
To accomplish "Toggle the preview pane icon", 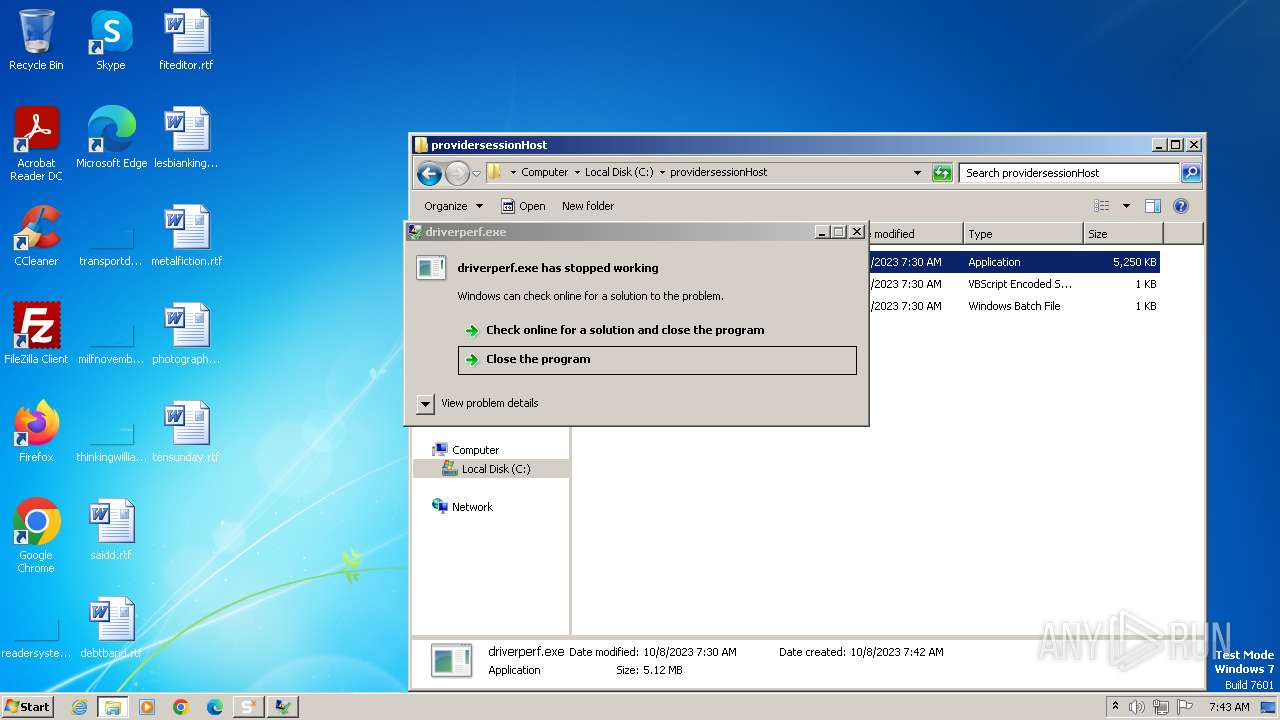I will tap(1152, 206).
